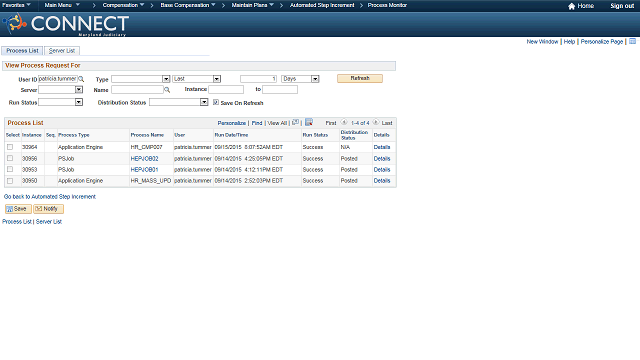Click the Notify button
Image resolution: width=640 pixels, height=360 pixels.
click(48, 209)
